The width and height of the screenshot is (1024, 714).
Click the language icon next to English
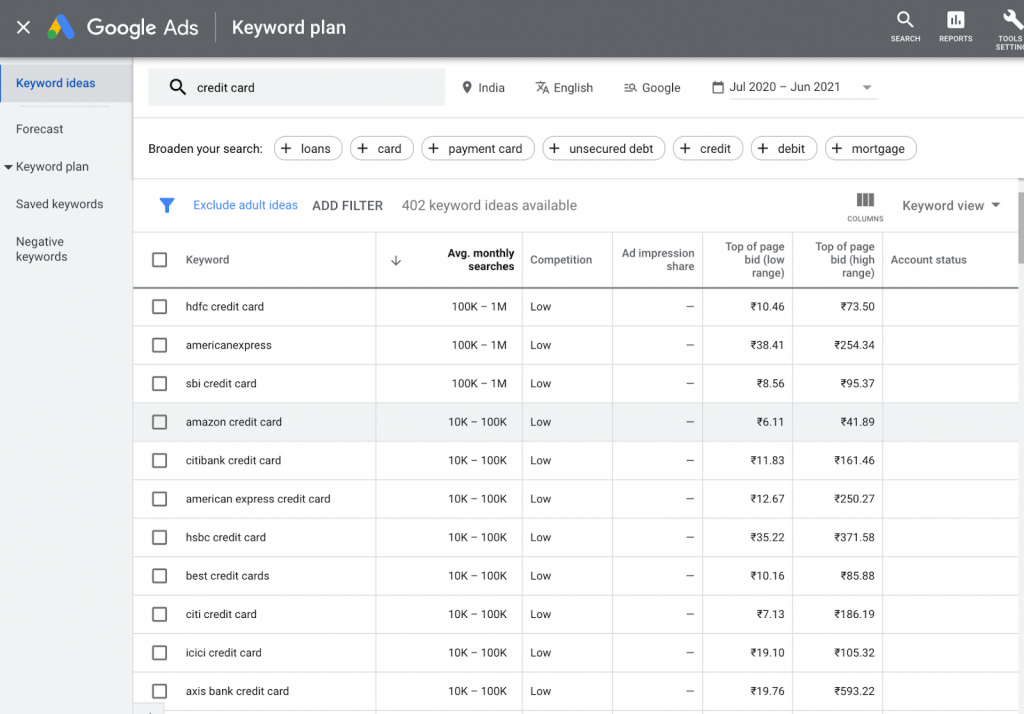click(x=542, y=88)
